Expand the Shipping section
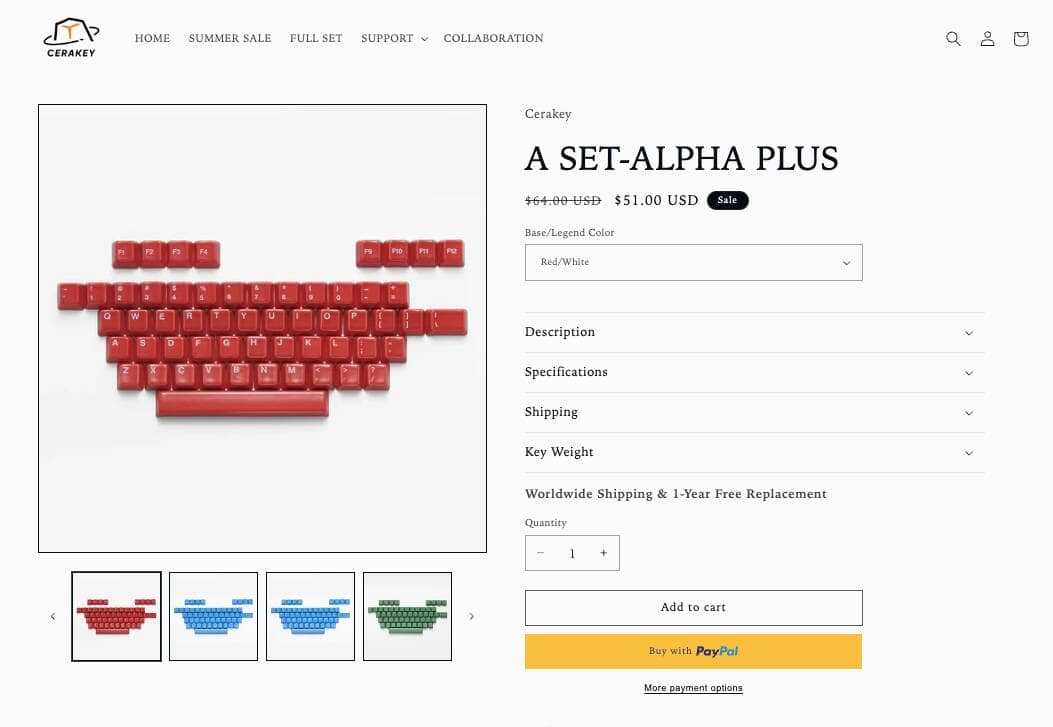Screen dimensions: 1053x727 (x=754, y=412)
